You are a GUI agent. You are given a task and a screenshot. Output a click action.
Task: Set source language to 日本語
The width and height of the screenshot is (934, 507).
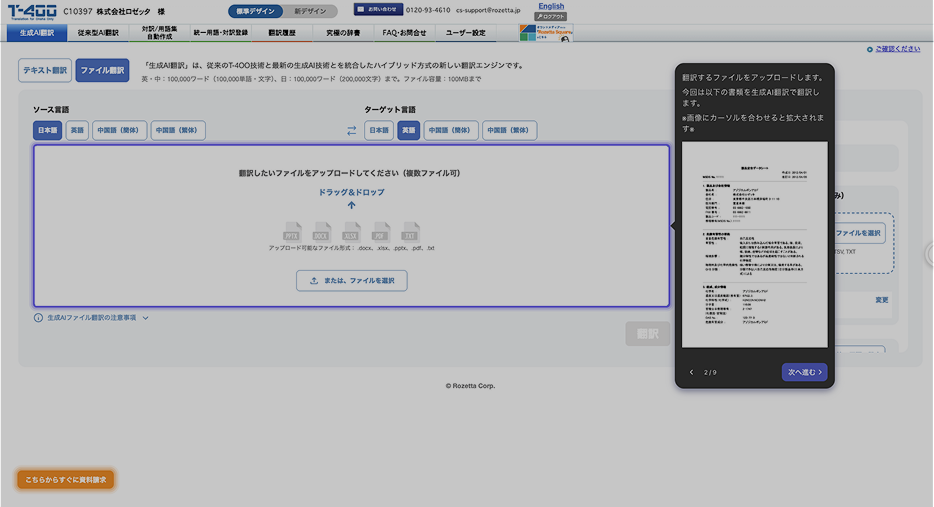click(x=48, y=130)
